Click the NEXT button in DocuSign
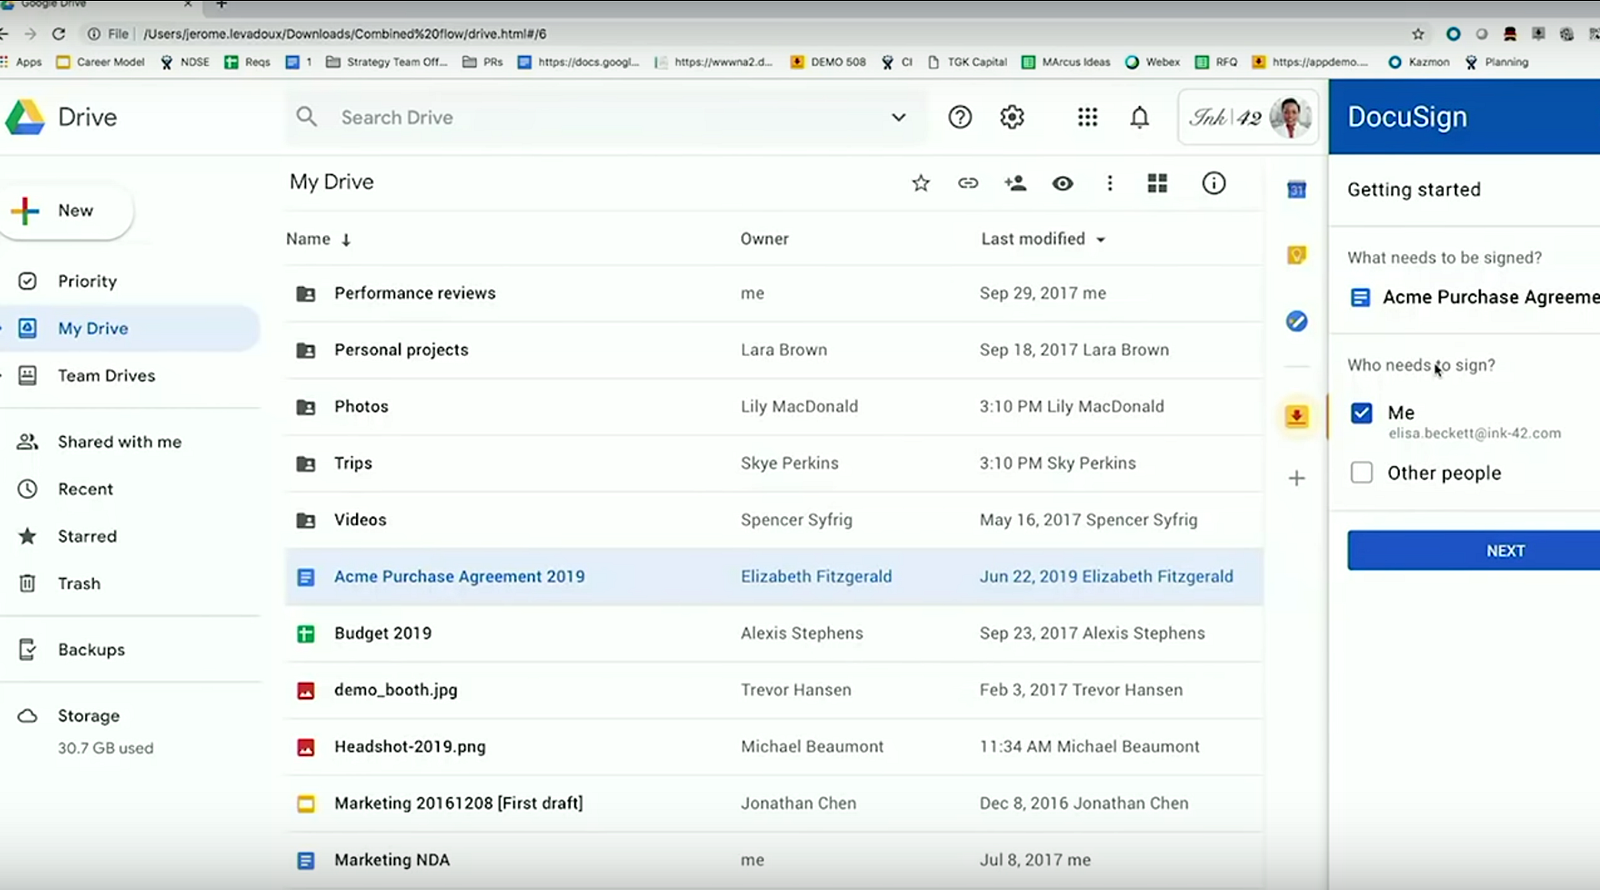The height and width of the screenshot is (890, 1600). point(1474,551)
